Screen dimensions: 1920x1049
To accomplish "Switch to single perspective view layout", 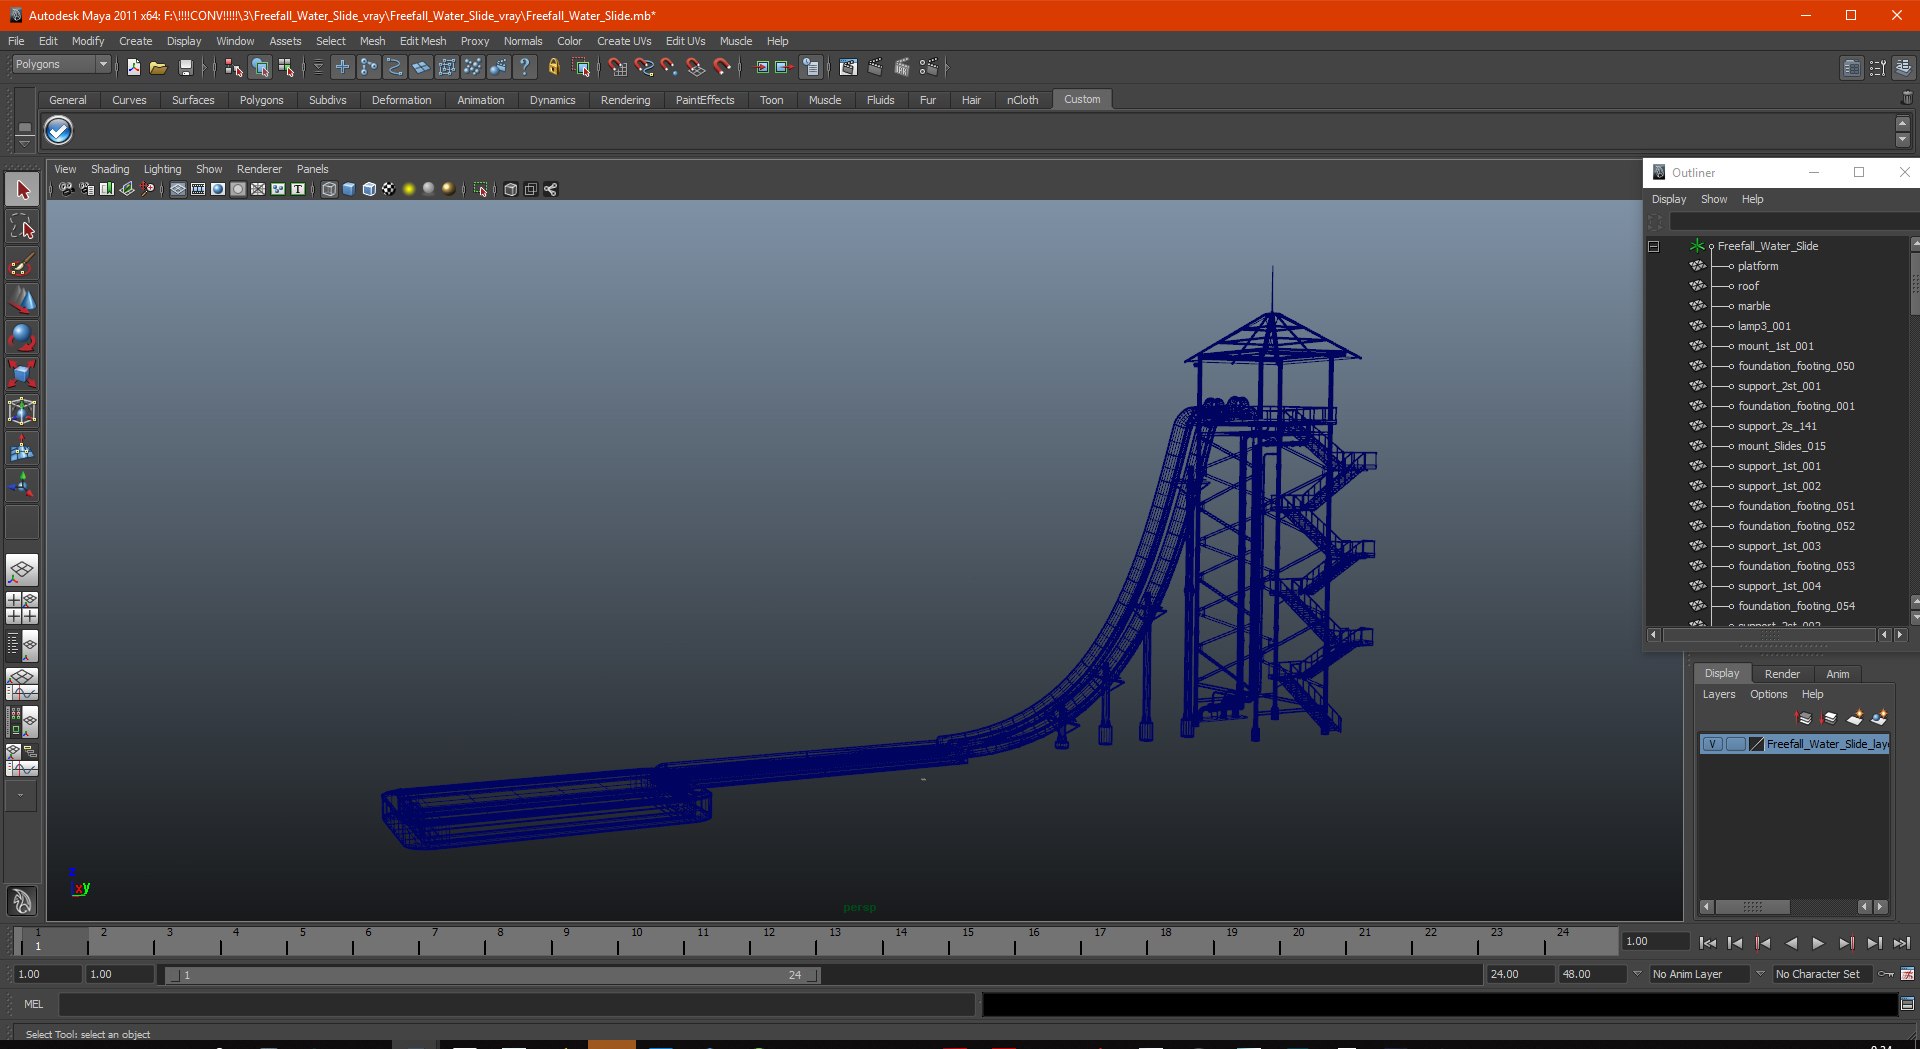I will tap(22, 571).
